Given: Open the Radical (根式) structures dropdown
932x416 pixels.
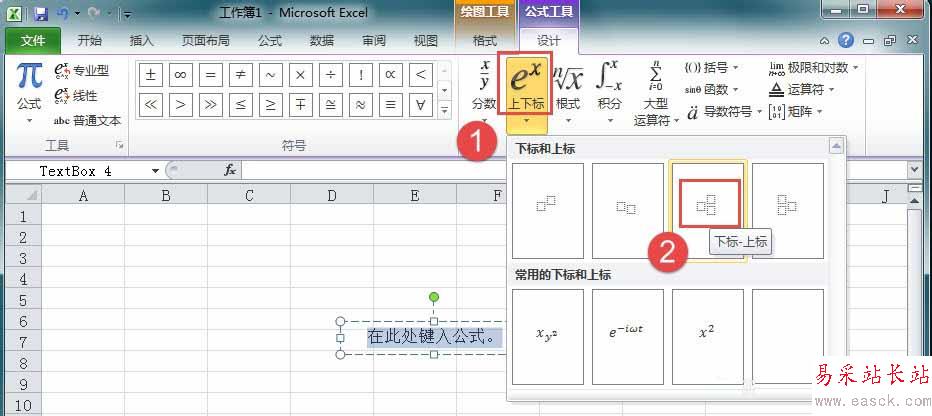Looking at the screenshot, I should point(568,92).
